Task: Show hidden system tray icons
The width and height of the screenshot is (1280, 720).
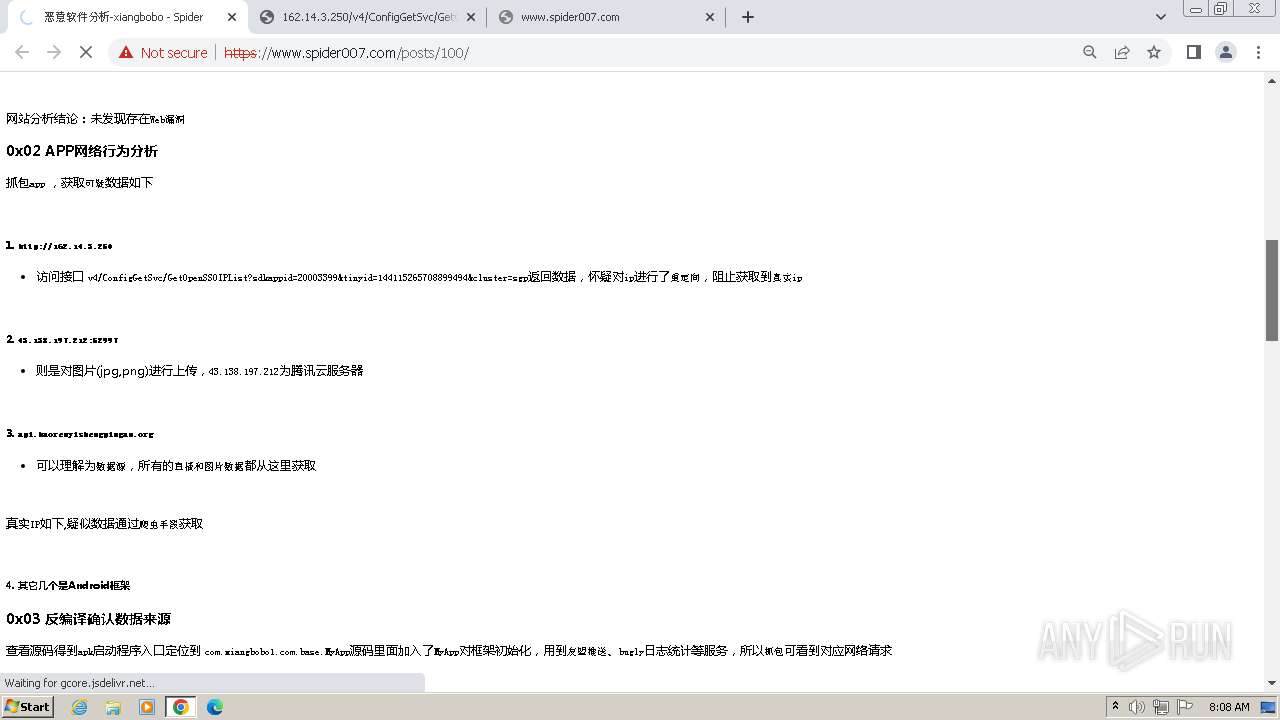Action: pyautogui.click(x=1115, y=706)
